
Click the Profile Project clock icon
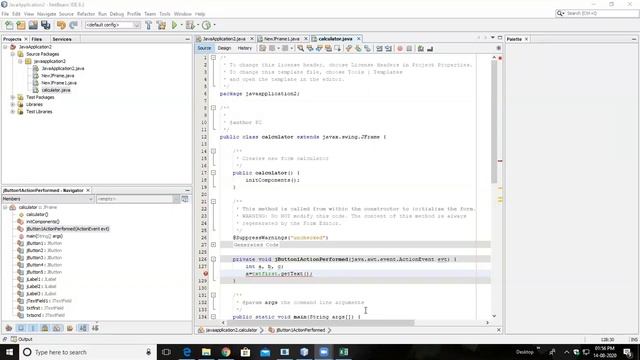[207, 25]
